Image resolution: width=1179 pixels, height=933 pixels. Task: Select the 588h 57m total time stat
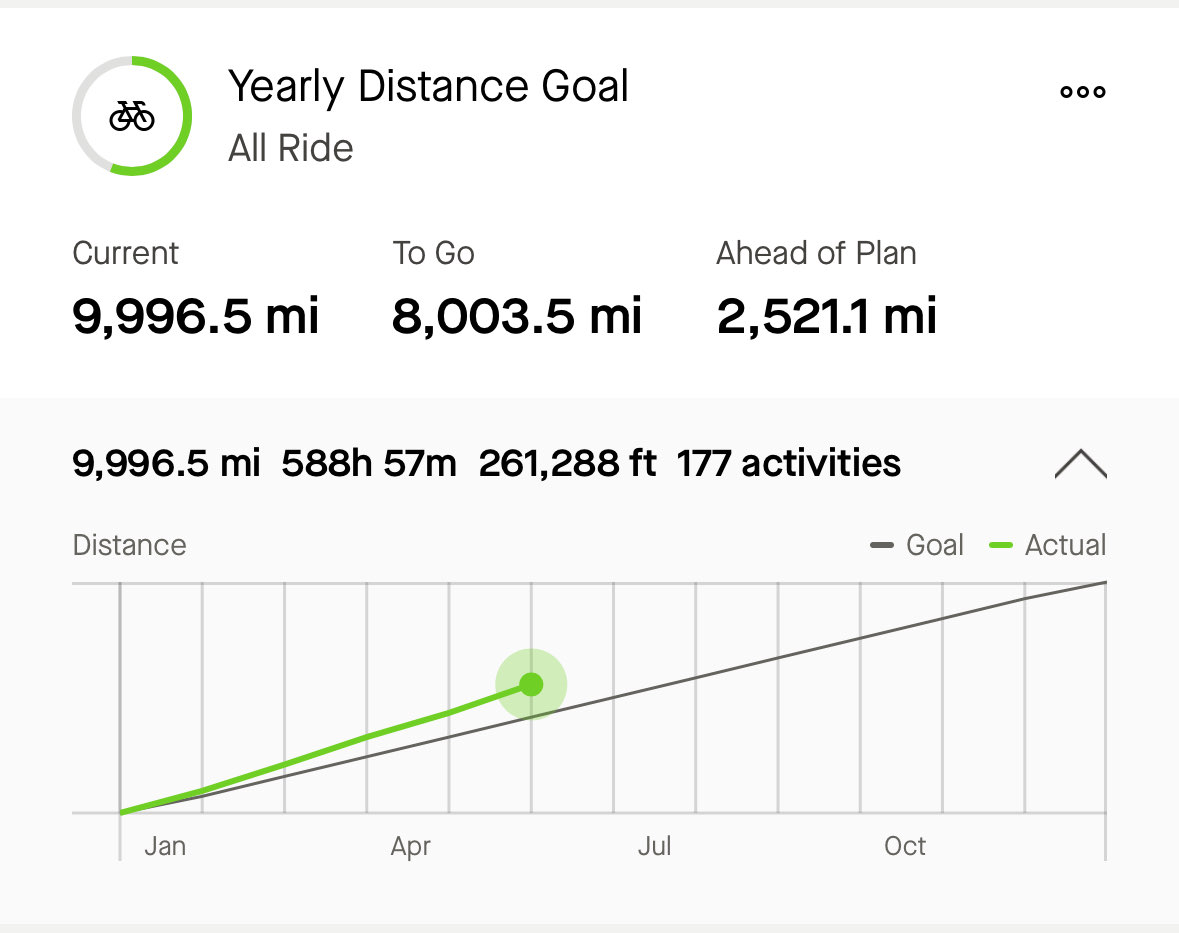click(369, 464)
